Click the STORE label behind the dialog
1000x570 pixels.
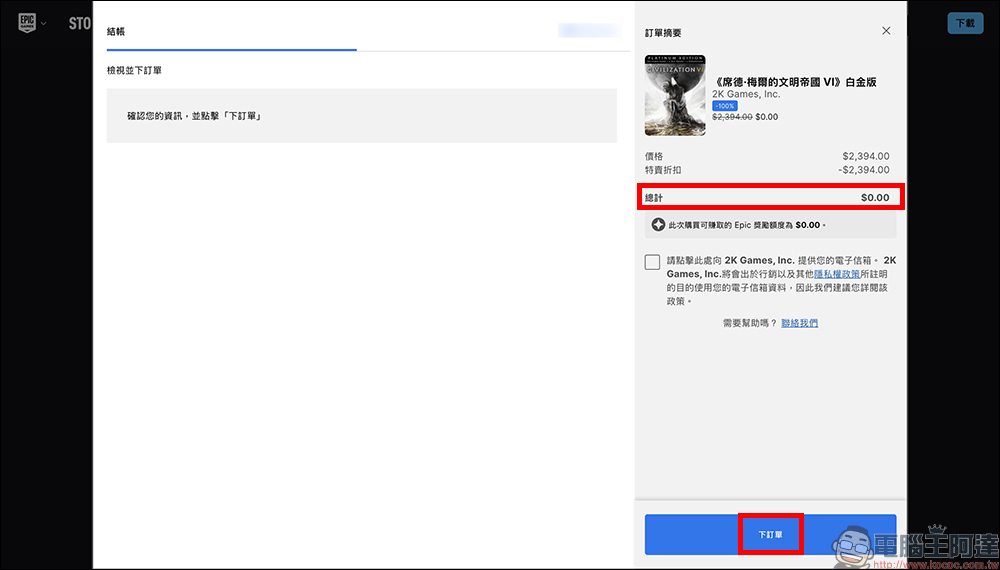[80, 24]
